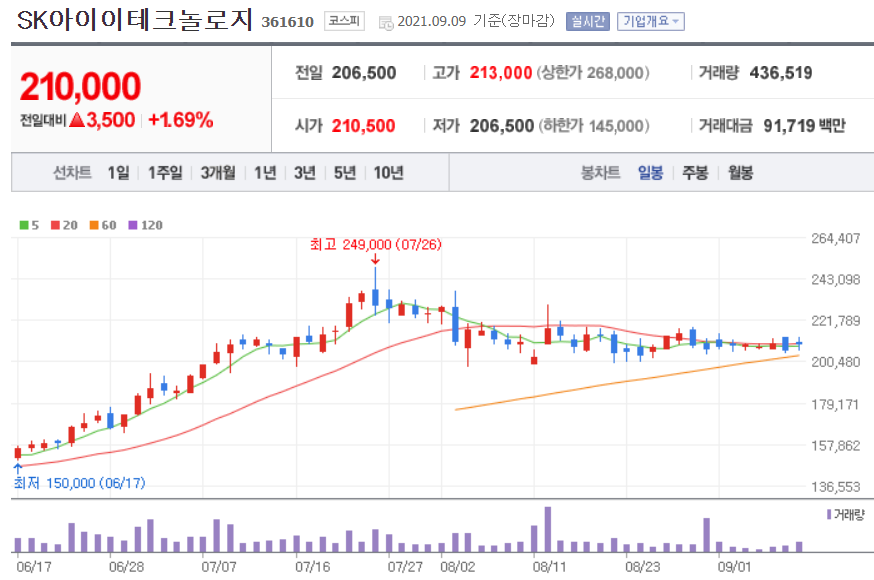Click the current price 210,000

pos(80,86)
